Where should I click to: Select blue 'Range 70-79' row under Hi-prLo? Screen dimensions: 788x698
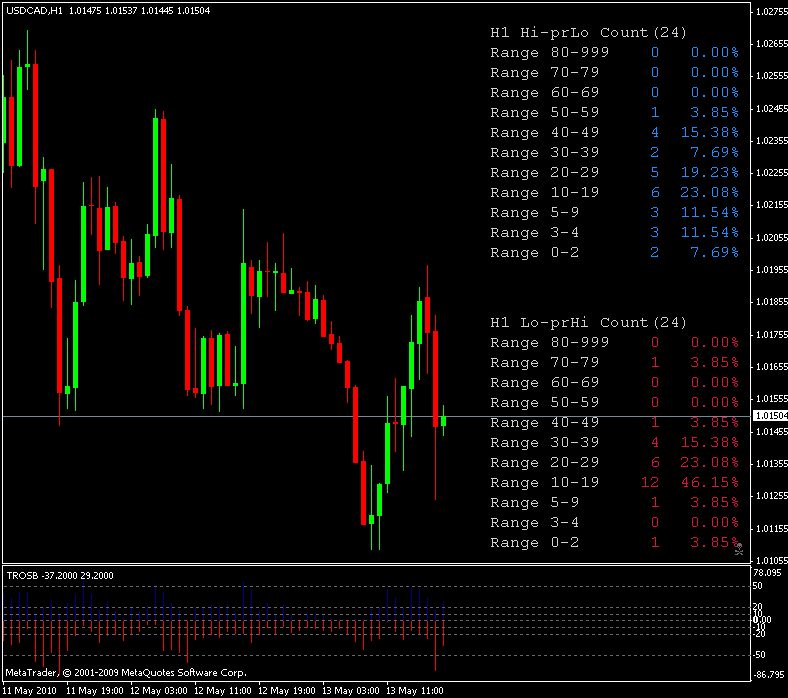click(x=615, y=72)
